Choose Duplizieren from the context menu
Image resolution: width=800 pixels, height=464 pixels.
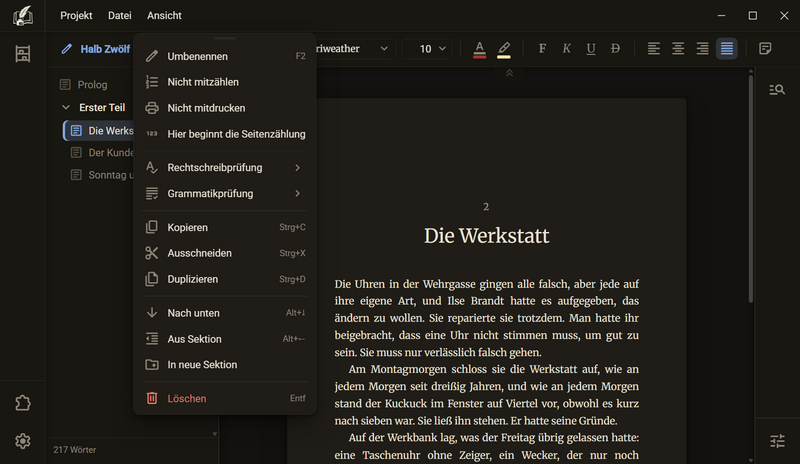click(x=225, y=279)
